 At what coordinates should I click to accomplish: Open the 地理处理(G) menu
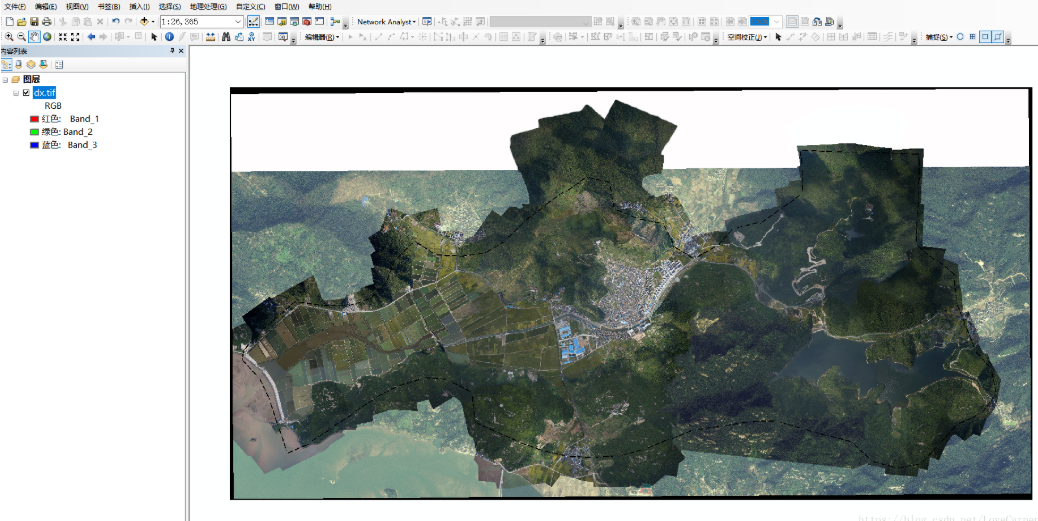208,6
